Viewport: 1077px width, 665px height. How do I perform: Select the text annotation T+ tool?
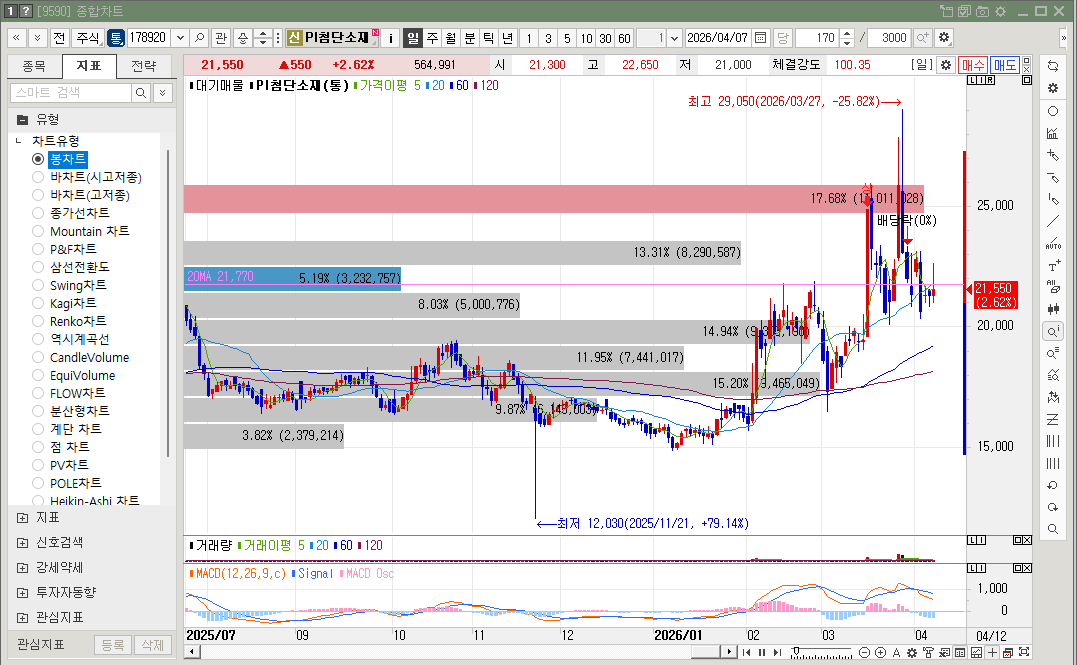pyautogui.click(x=1052, y=265)
